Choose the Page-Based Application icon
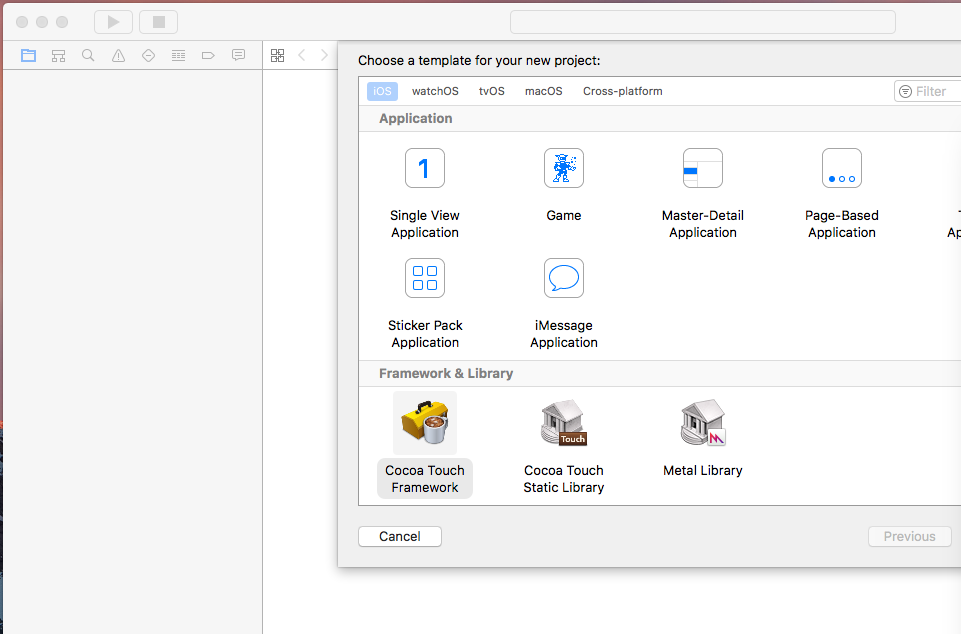This screenshot has width=961, height=634. [842, 168]
